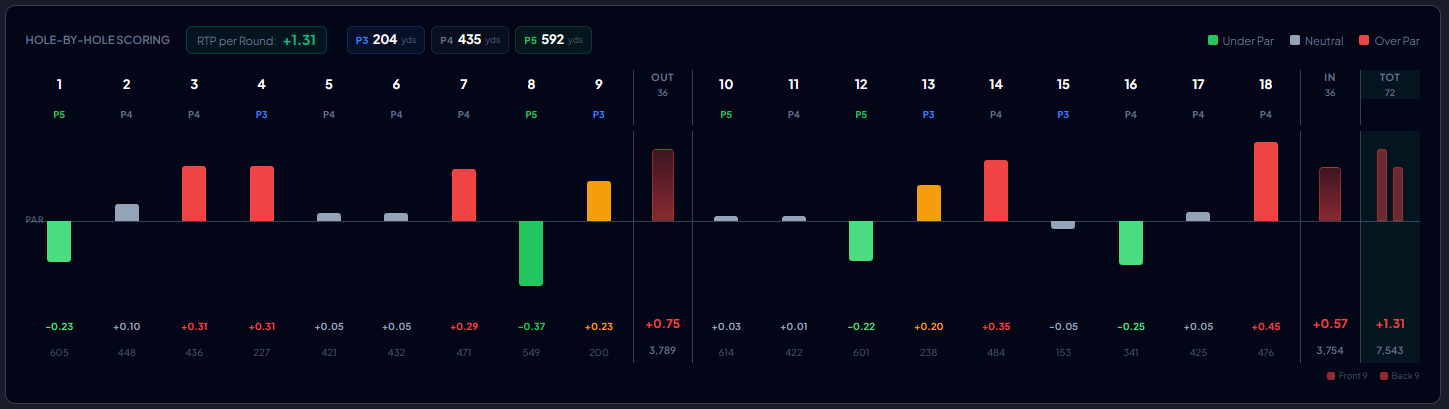Click the hole 18 red bar

(x=1266, y=181)
